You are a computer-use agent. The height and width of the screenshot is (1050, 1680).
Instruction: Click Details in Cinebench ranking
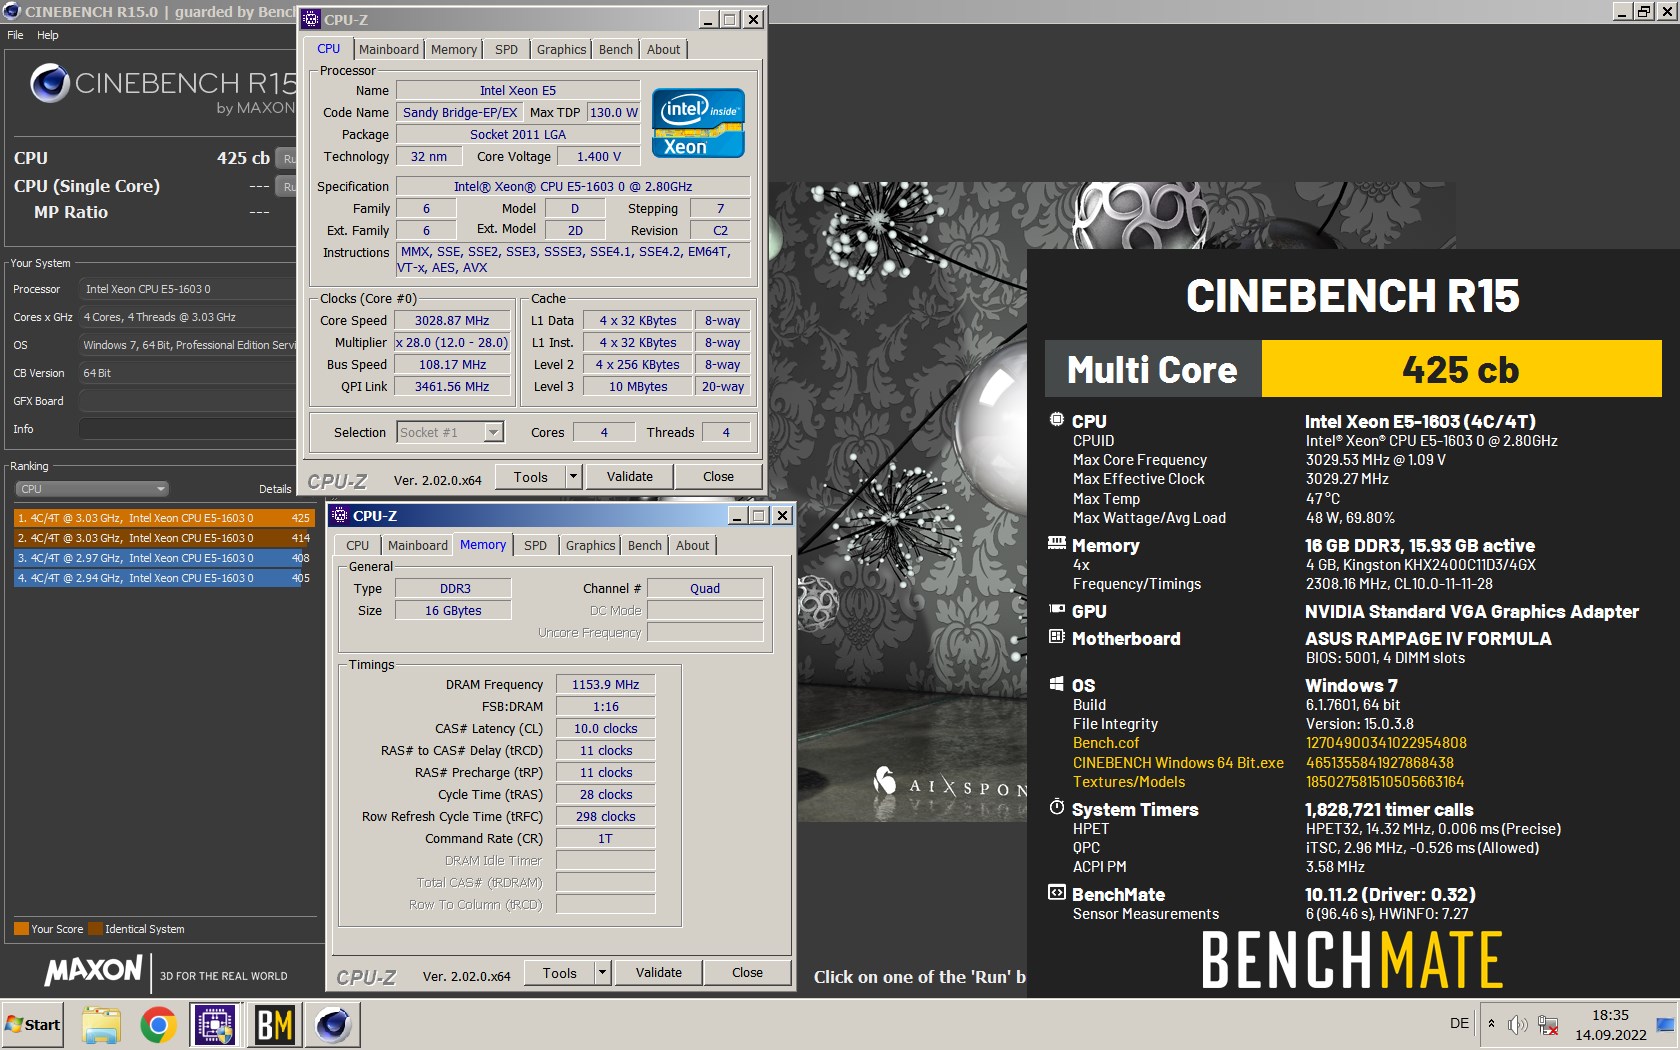point(275,489)
